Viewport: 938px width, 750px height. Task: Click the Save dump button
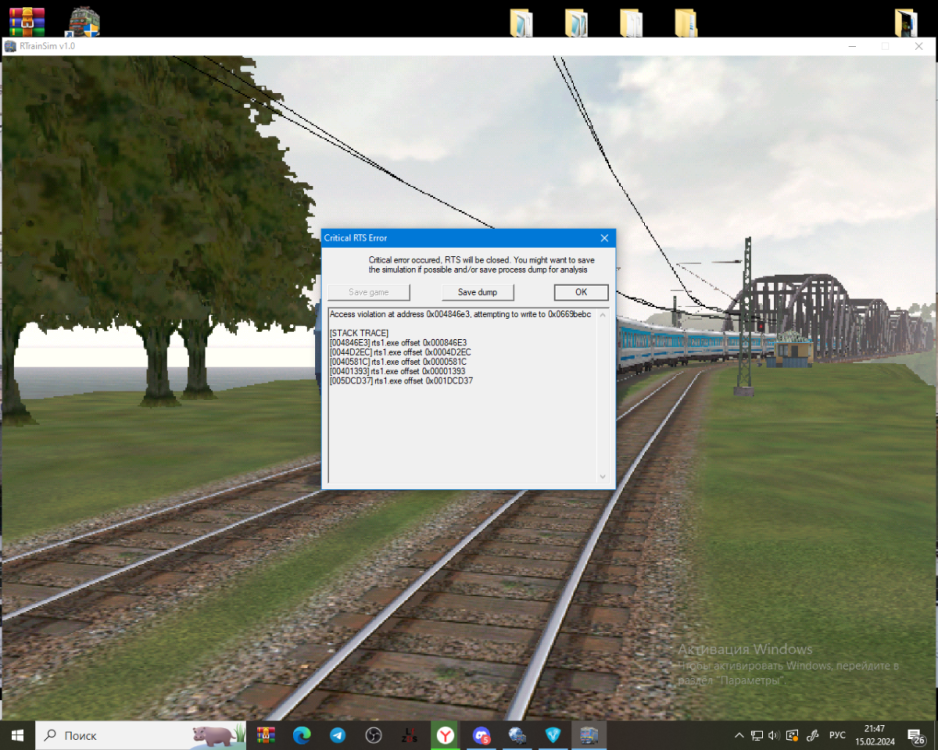477,292
